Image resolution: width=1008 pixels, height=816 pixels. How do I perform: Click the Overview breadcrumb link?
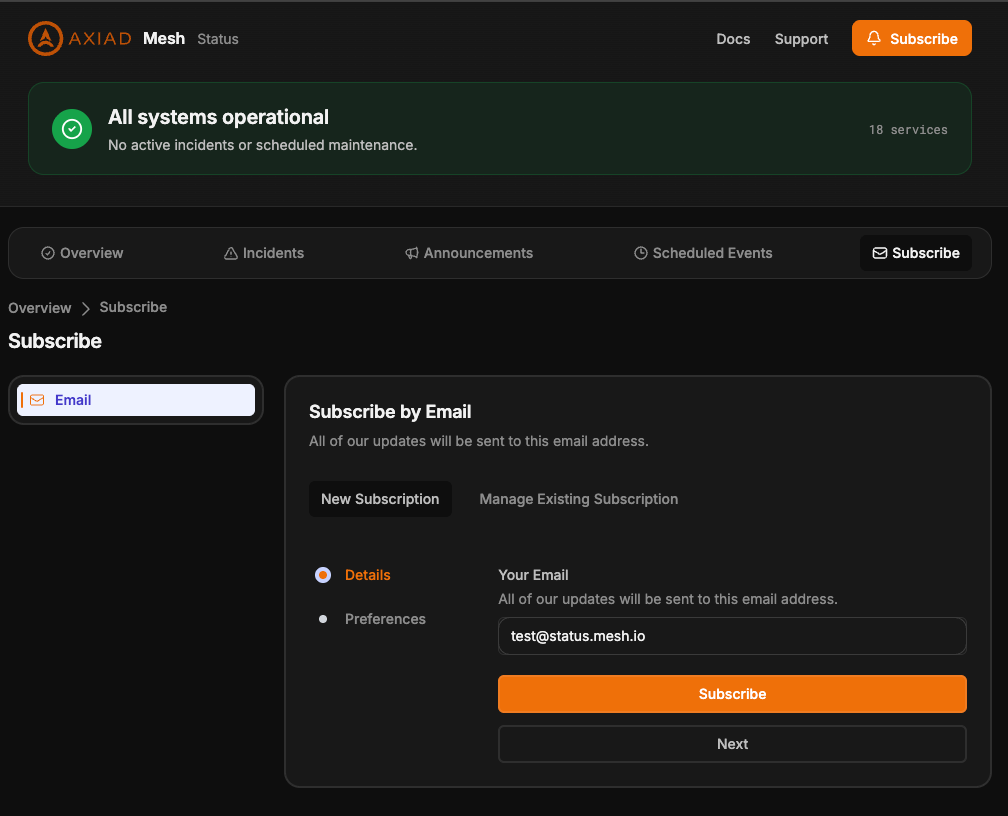pos(40,308)
